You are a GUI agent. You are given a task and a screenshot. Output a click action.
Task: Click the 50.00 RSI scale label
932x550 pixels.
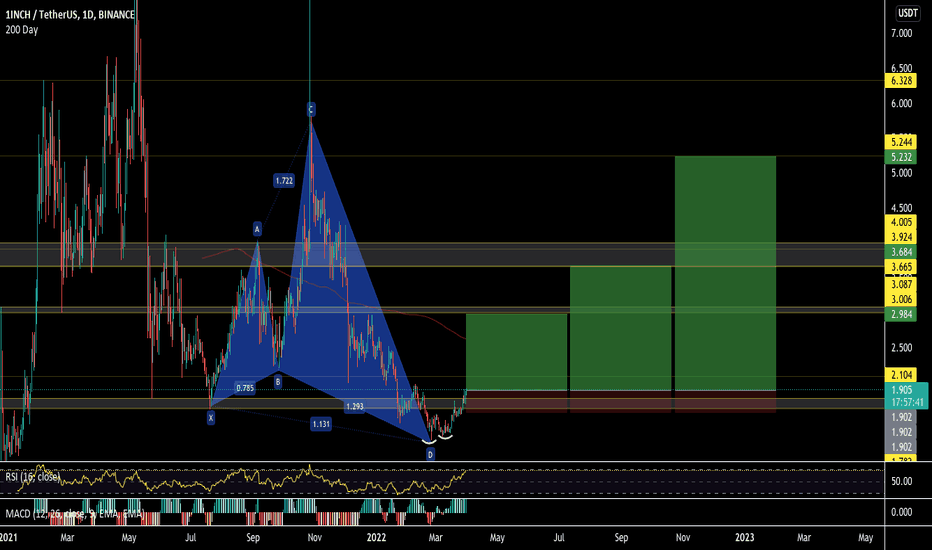pos(901,481)
